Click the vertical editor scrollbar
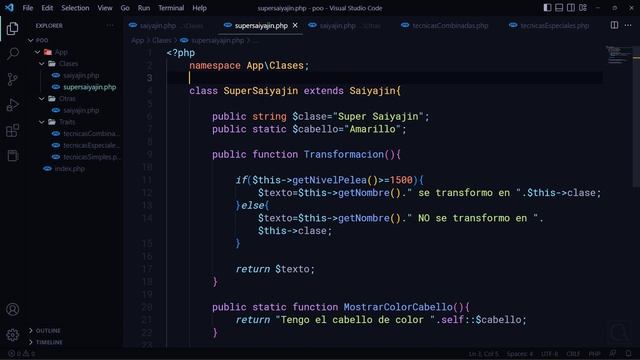This screenshot has height=360, width=640. [636, 118]
